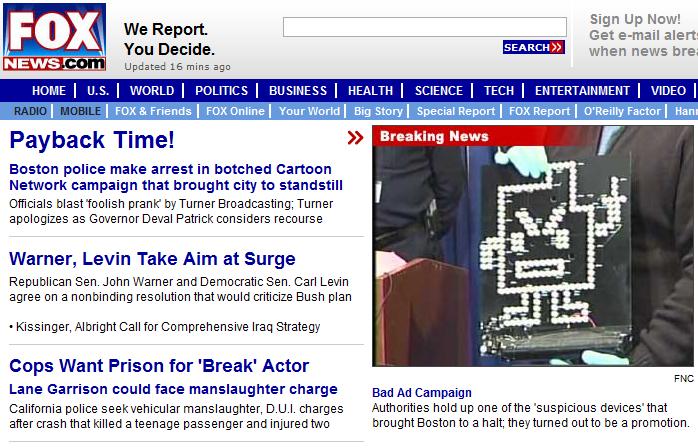The height and width of the screenshot is (448, 698).
Task: Open the FOX & Friends show page
Action: pos(153,111)
